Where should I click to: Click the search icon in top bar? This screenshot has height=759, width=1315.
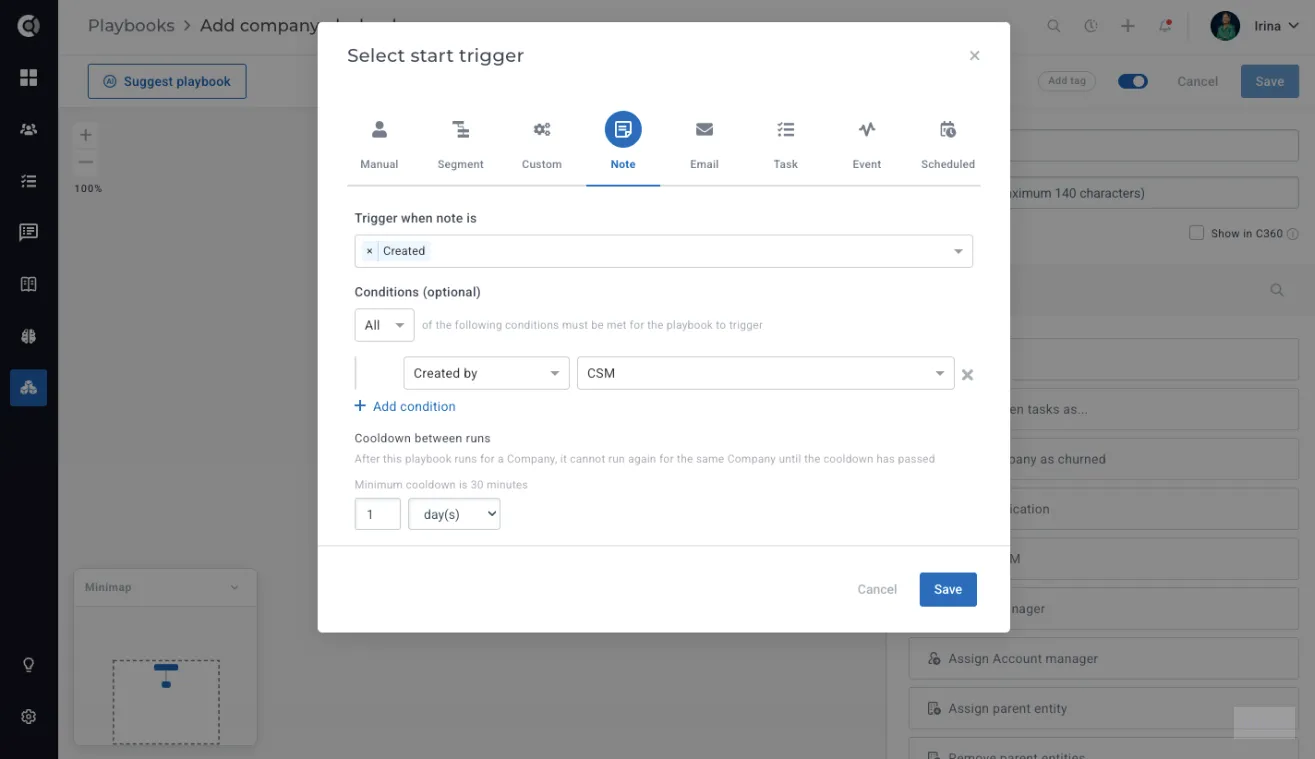click(x=1054, y=26)
